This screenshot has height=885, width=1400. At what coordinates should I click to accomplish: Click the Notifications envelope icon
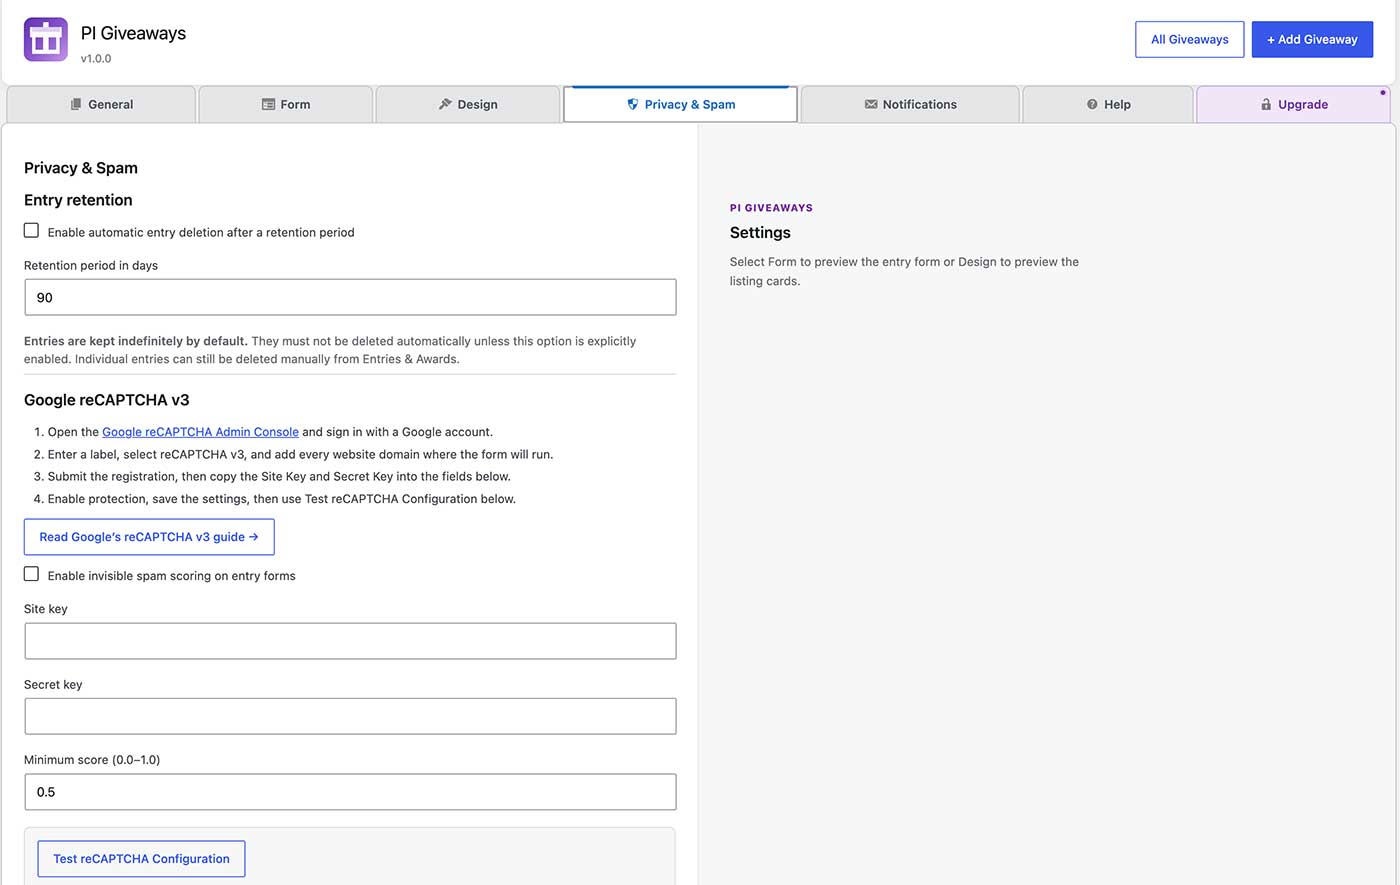tap(871, 104)
